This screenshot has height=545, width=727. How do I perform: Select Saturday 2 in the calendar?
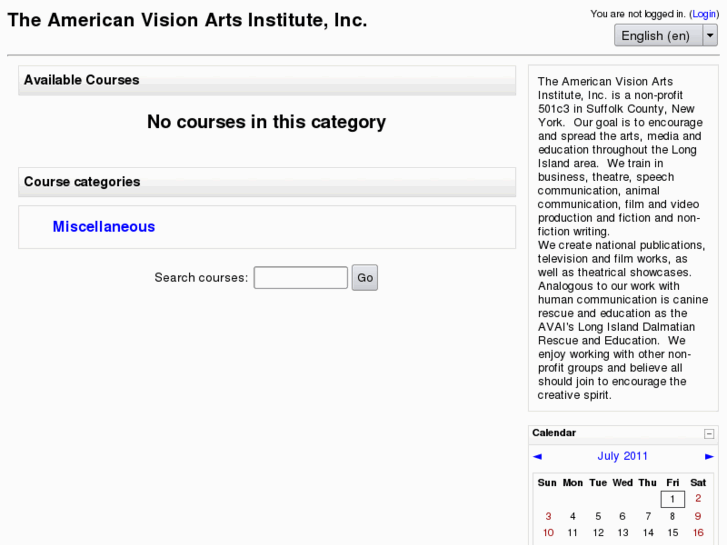pyautogui.click(x=698, y=499)
